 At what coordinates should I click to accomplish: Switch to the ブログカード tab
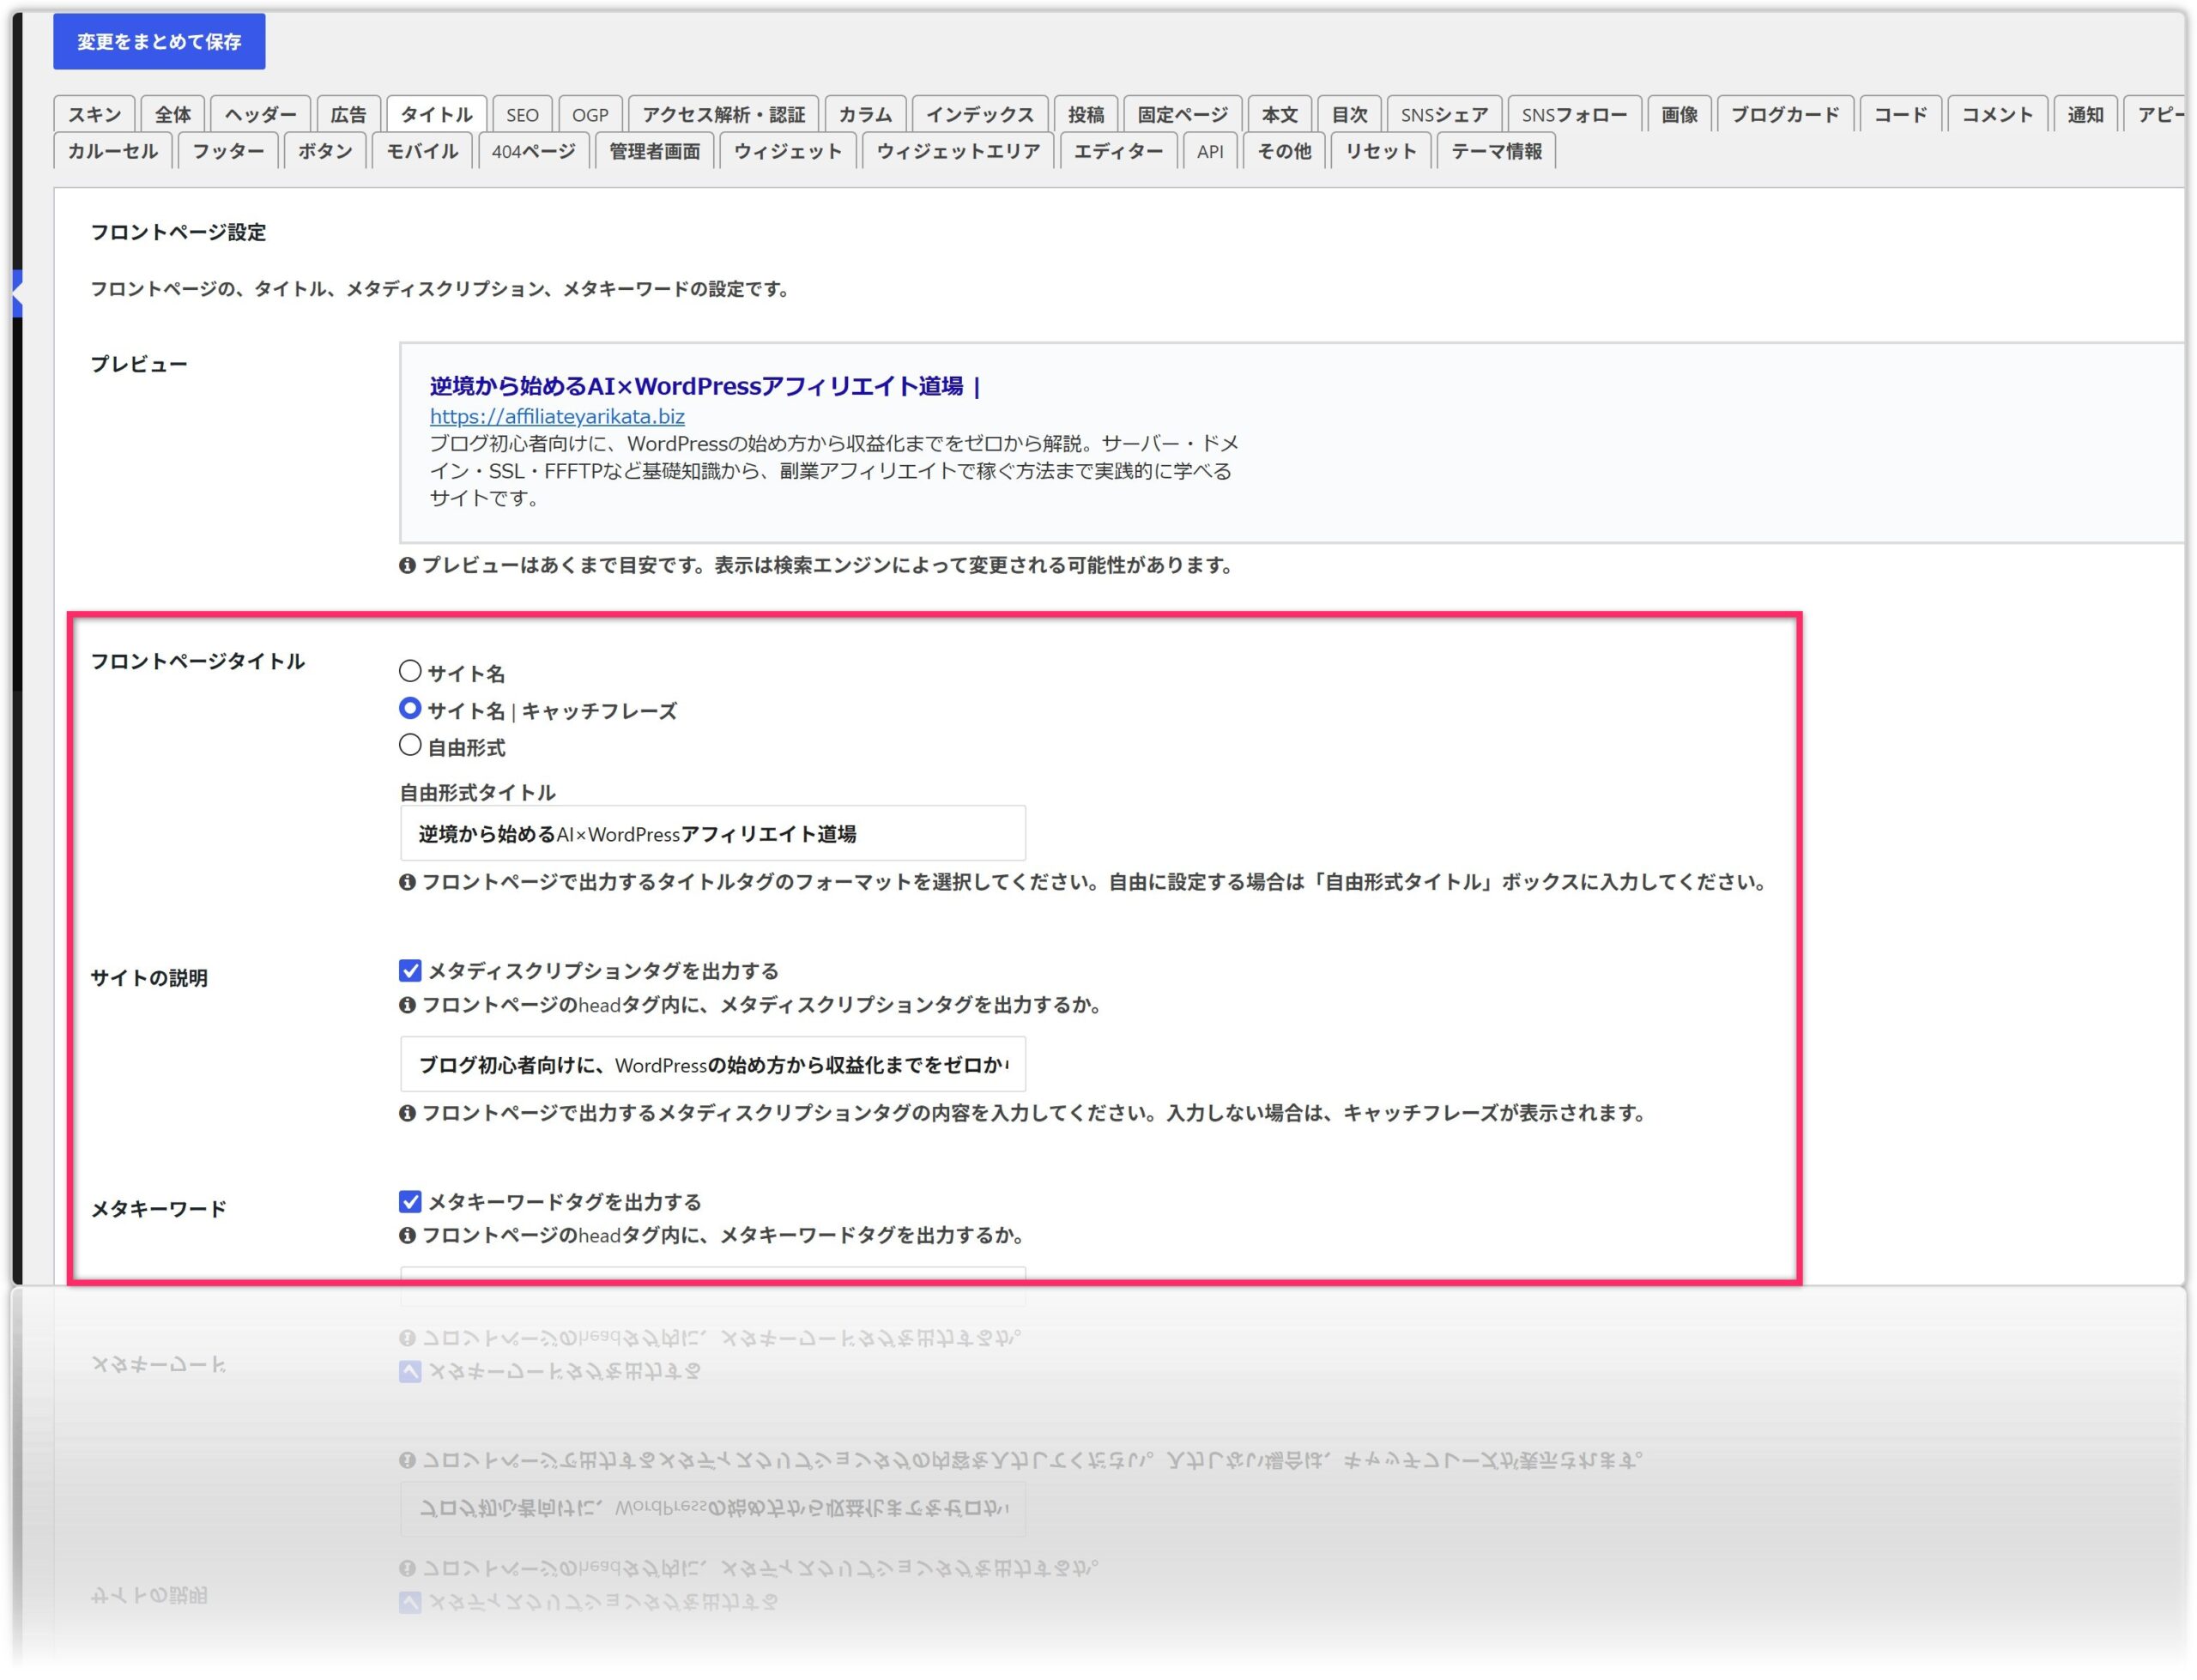pyautogui.click(x=1785, y=114)
